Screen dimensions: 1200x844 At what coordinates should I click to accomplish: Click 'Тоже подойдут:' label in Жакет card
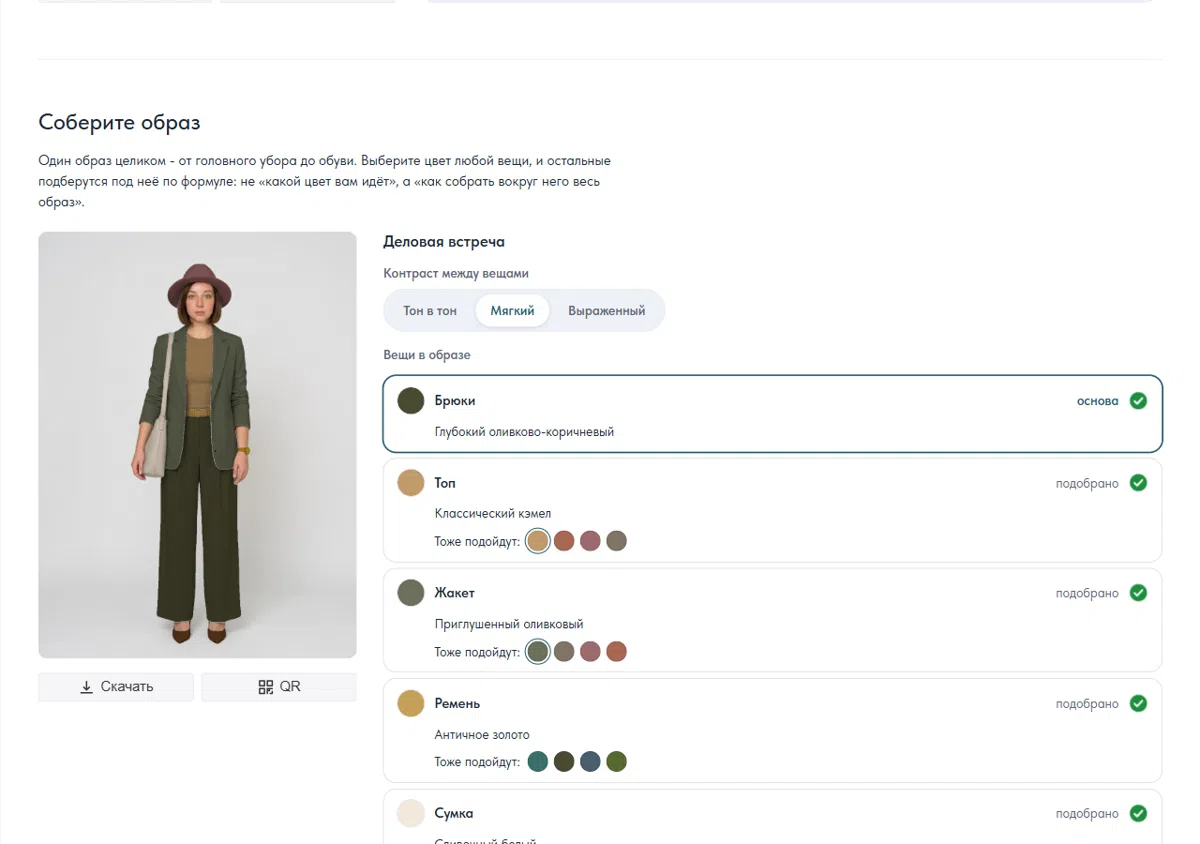[x=477, y=652]
